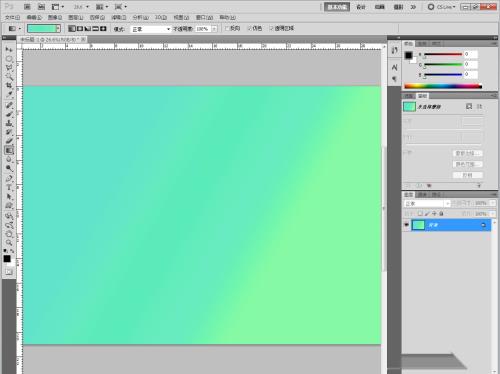500x374 pixels.
Task: Open the 编辑 (Edit) menu
Action: pyautogui.click(x=34, y=17)
